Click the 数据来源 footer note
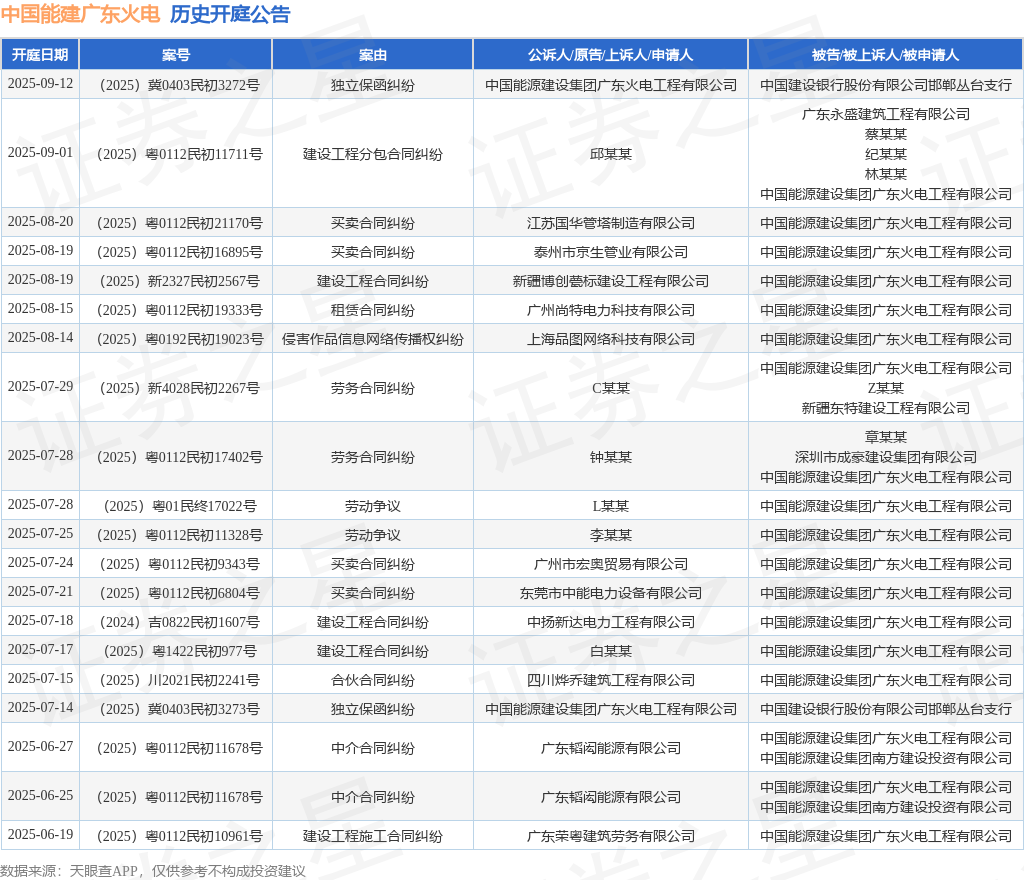 tap(153, 871)
